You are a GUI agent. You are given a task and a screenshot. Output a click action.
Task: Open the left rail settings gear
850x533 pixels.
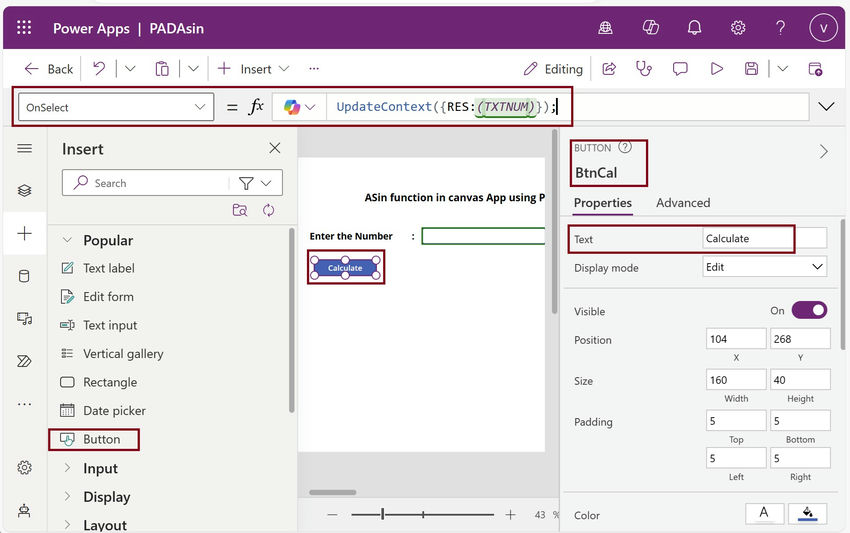pyautogui.click(x=24, y=467)
